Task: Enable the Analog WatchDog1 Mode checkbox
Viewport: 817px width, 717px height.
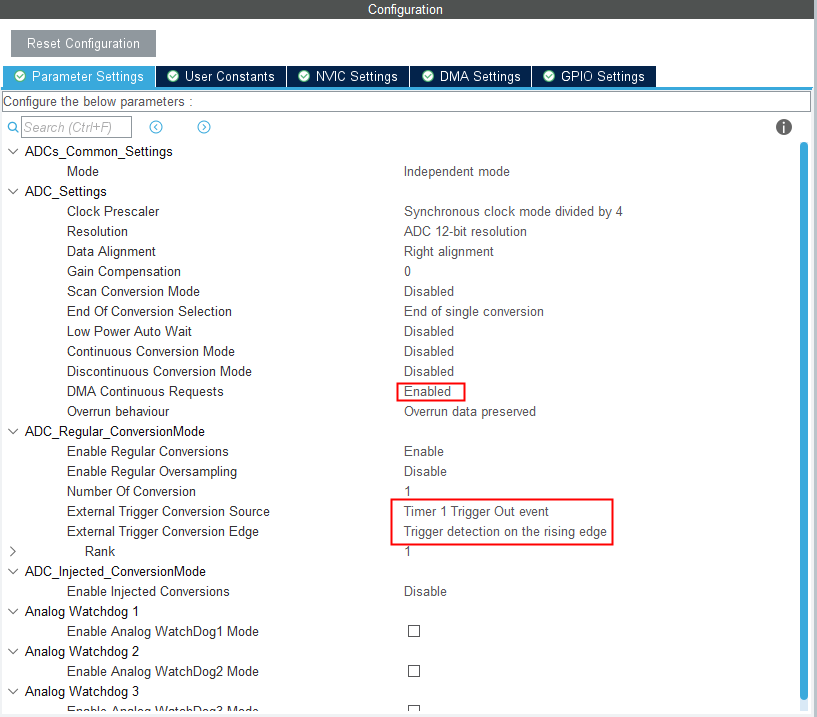Action: (x=414, y=631)
